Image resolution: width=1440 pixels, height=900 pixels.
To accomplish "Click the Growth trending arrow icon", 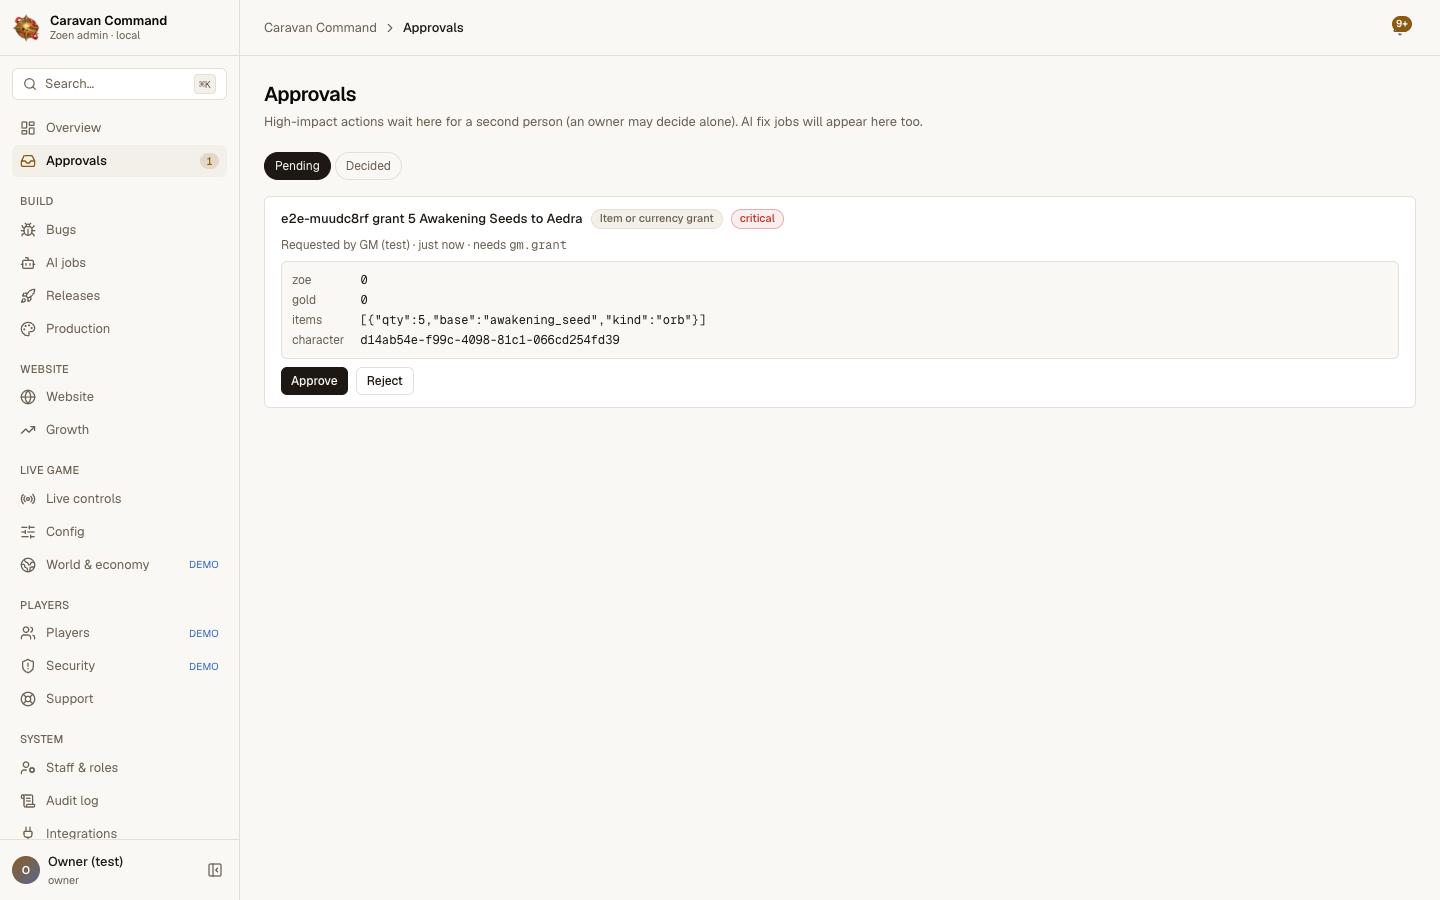I will (28, 430).
